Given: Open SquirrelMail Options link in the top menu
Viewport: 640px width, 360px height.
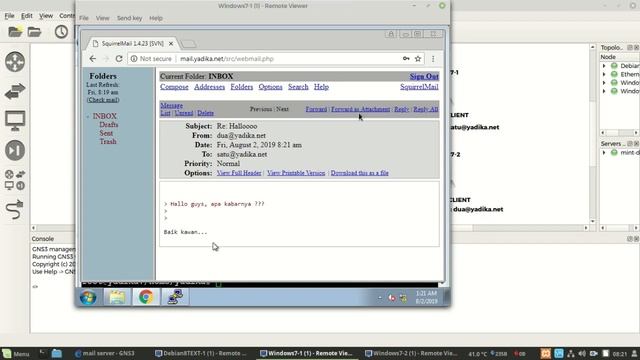Looking at the screenshot, I should click(270, 87).
